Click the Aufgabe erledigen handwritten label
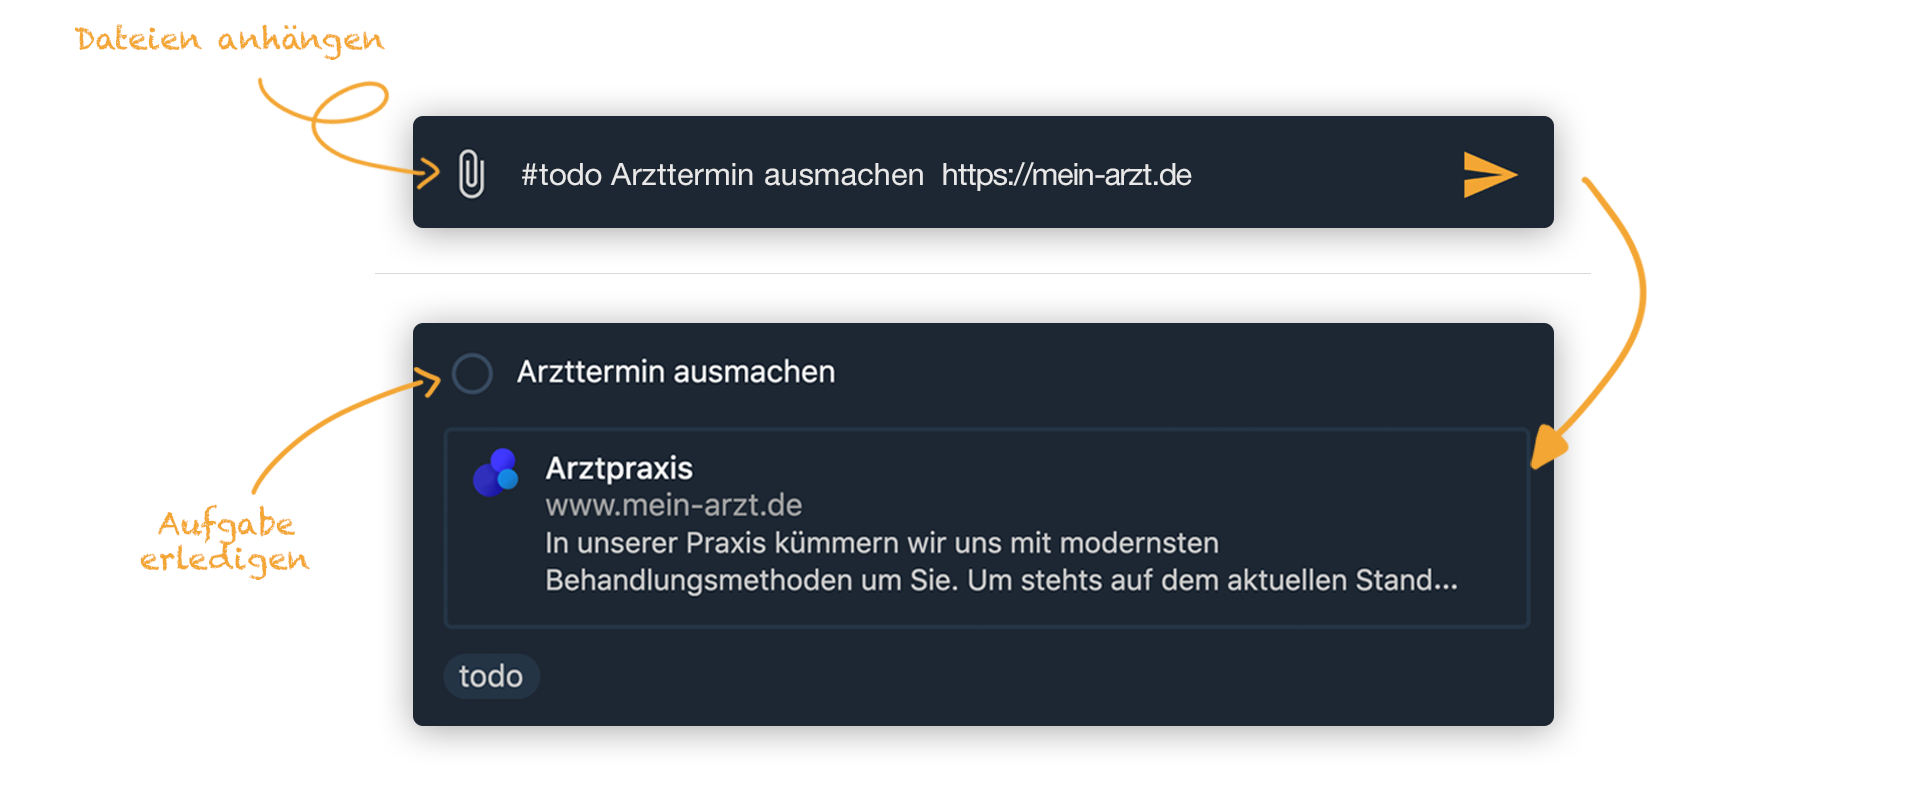Screen dimensions: 1920x799 pos(226,542)
